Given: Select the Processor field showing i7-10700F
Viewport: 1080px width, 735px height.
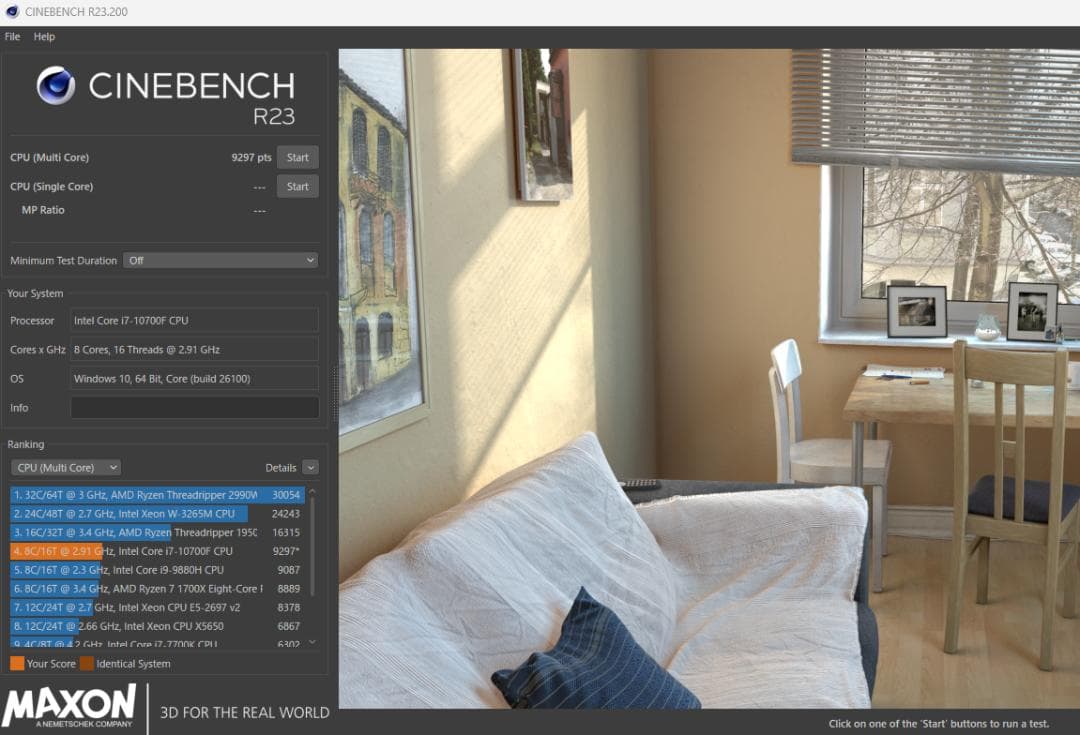Looking at the screenshot, I should coord(194,320).
